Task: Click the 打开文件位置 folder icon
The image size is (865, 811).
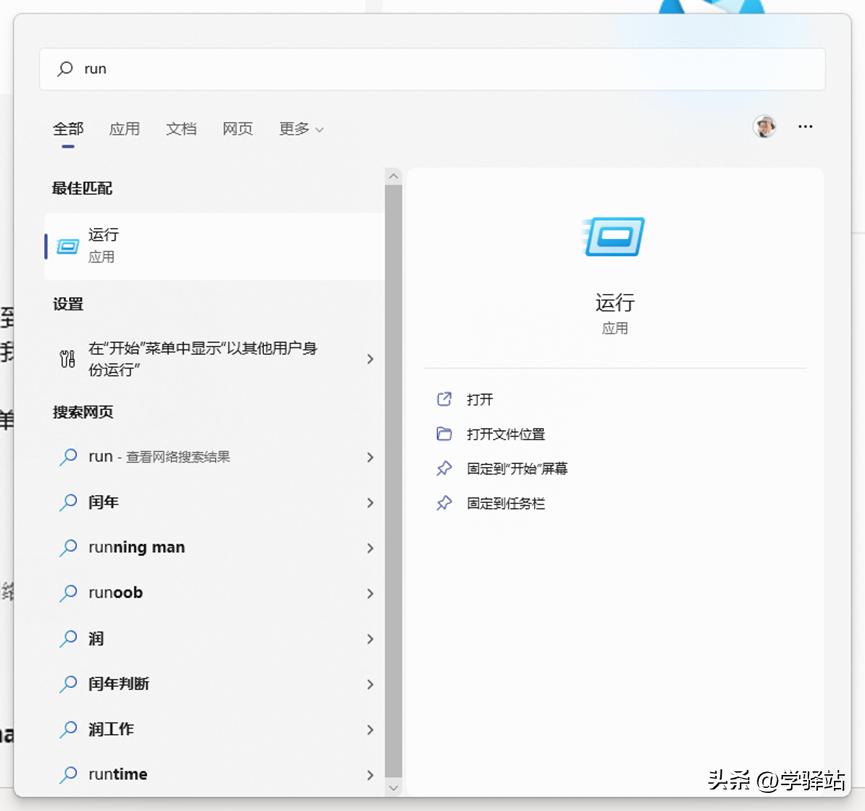Action: coord(443,434)
